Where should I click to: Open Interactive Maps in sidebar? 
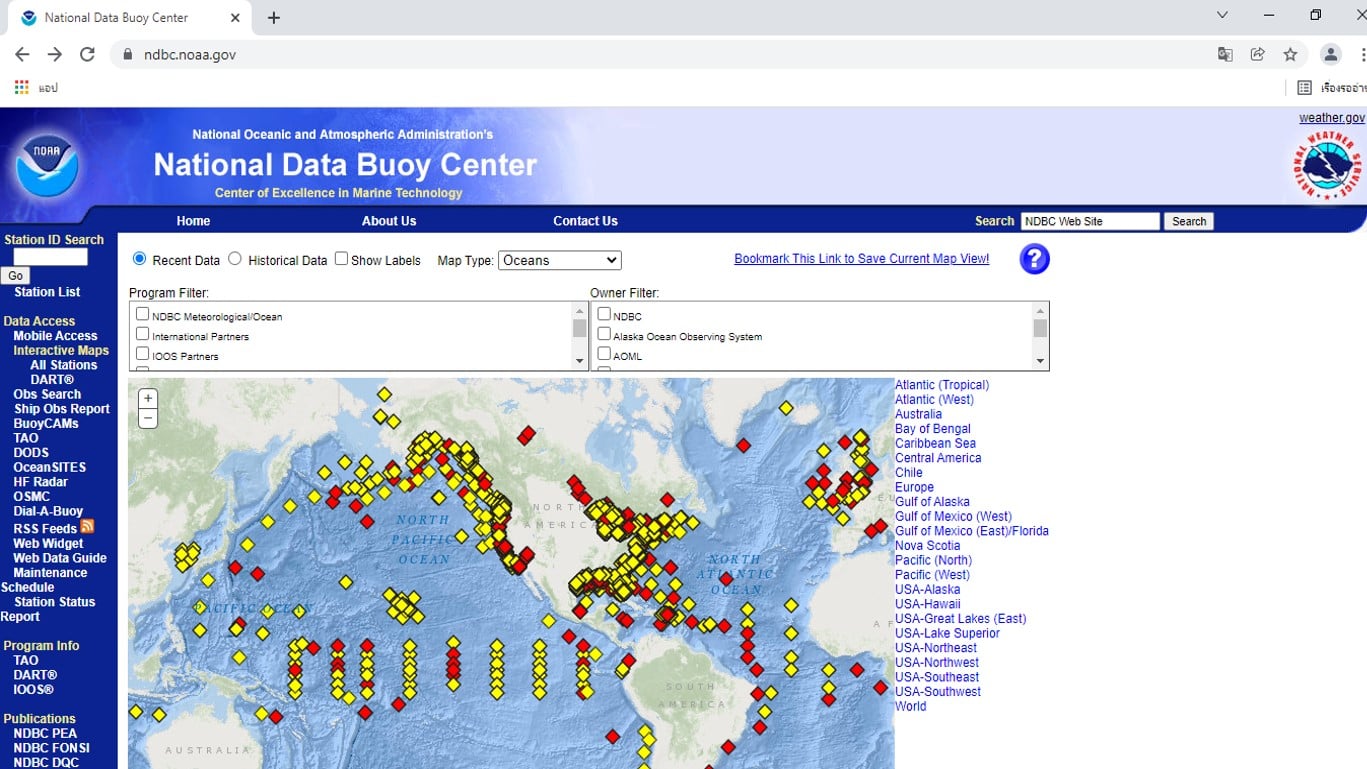[x=61, y=350]
